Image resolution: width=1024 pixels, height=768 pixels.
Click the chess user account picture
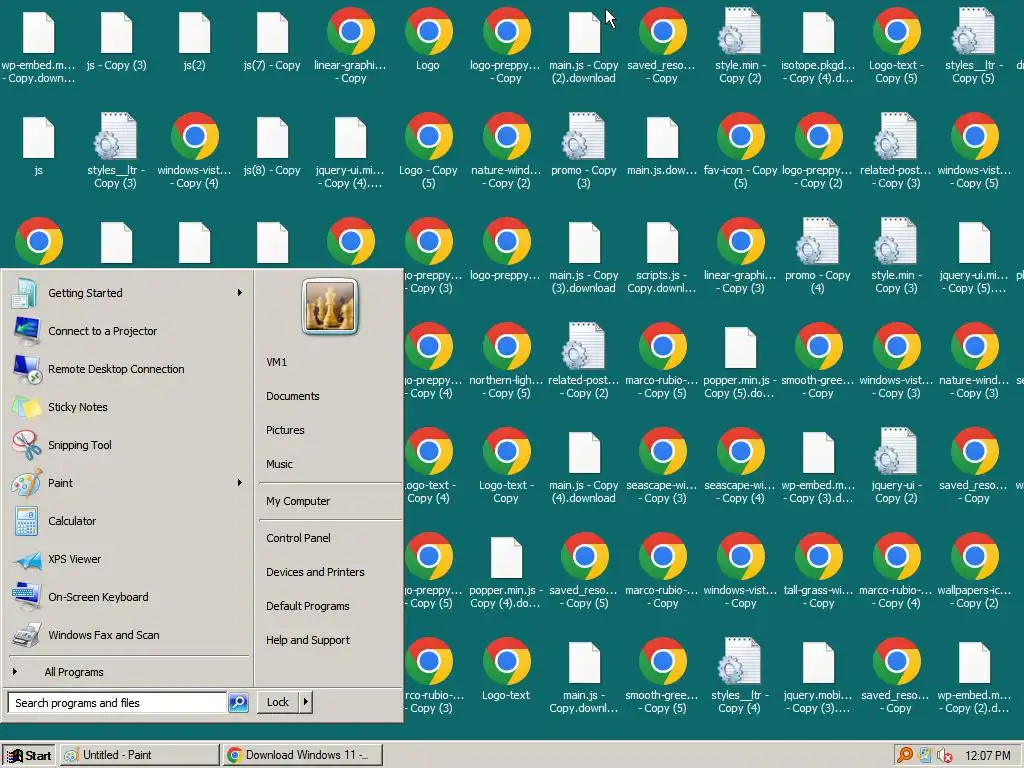point(330,306)
